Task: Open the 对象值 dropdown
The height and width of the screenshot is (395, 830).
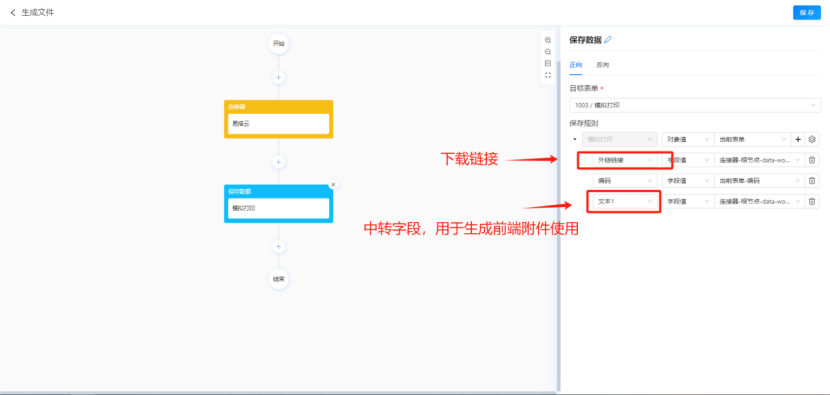Action: tap(687, 139)
